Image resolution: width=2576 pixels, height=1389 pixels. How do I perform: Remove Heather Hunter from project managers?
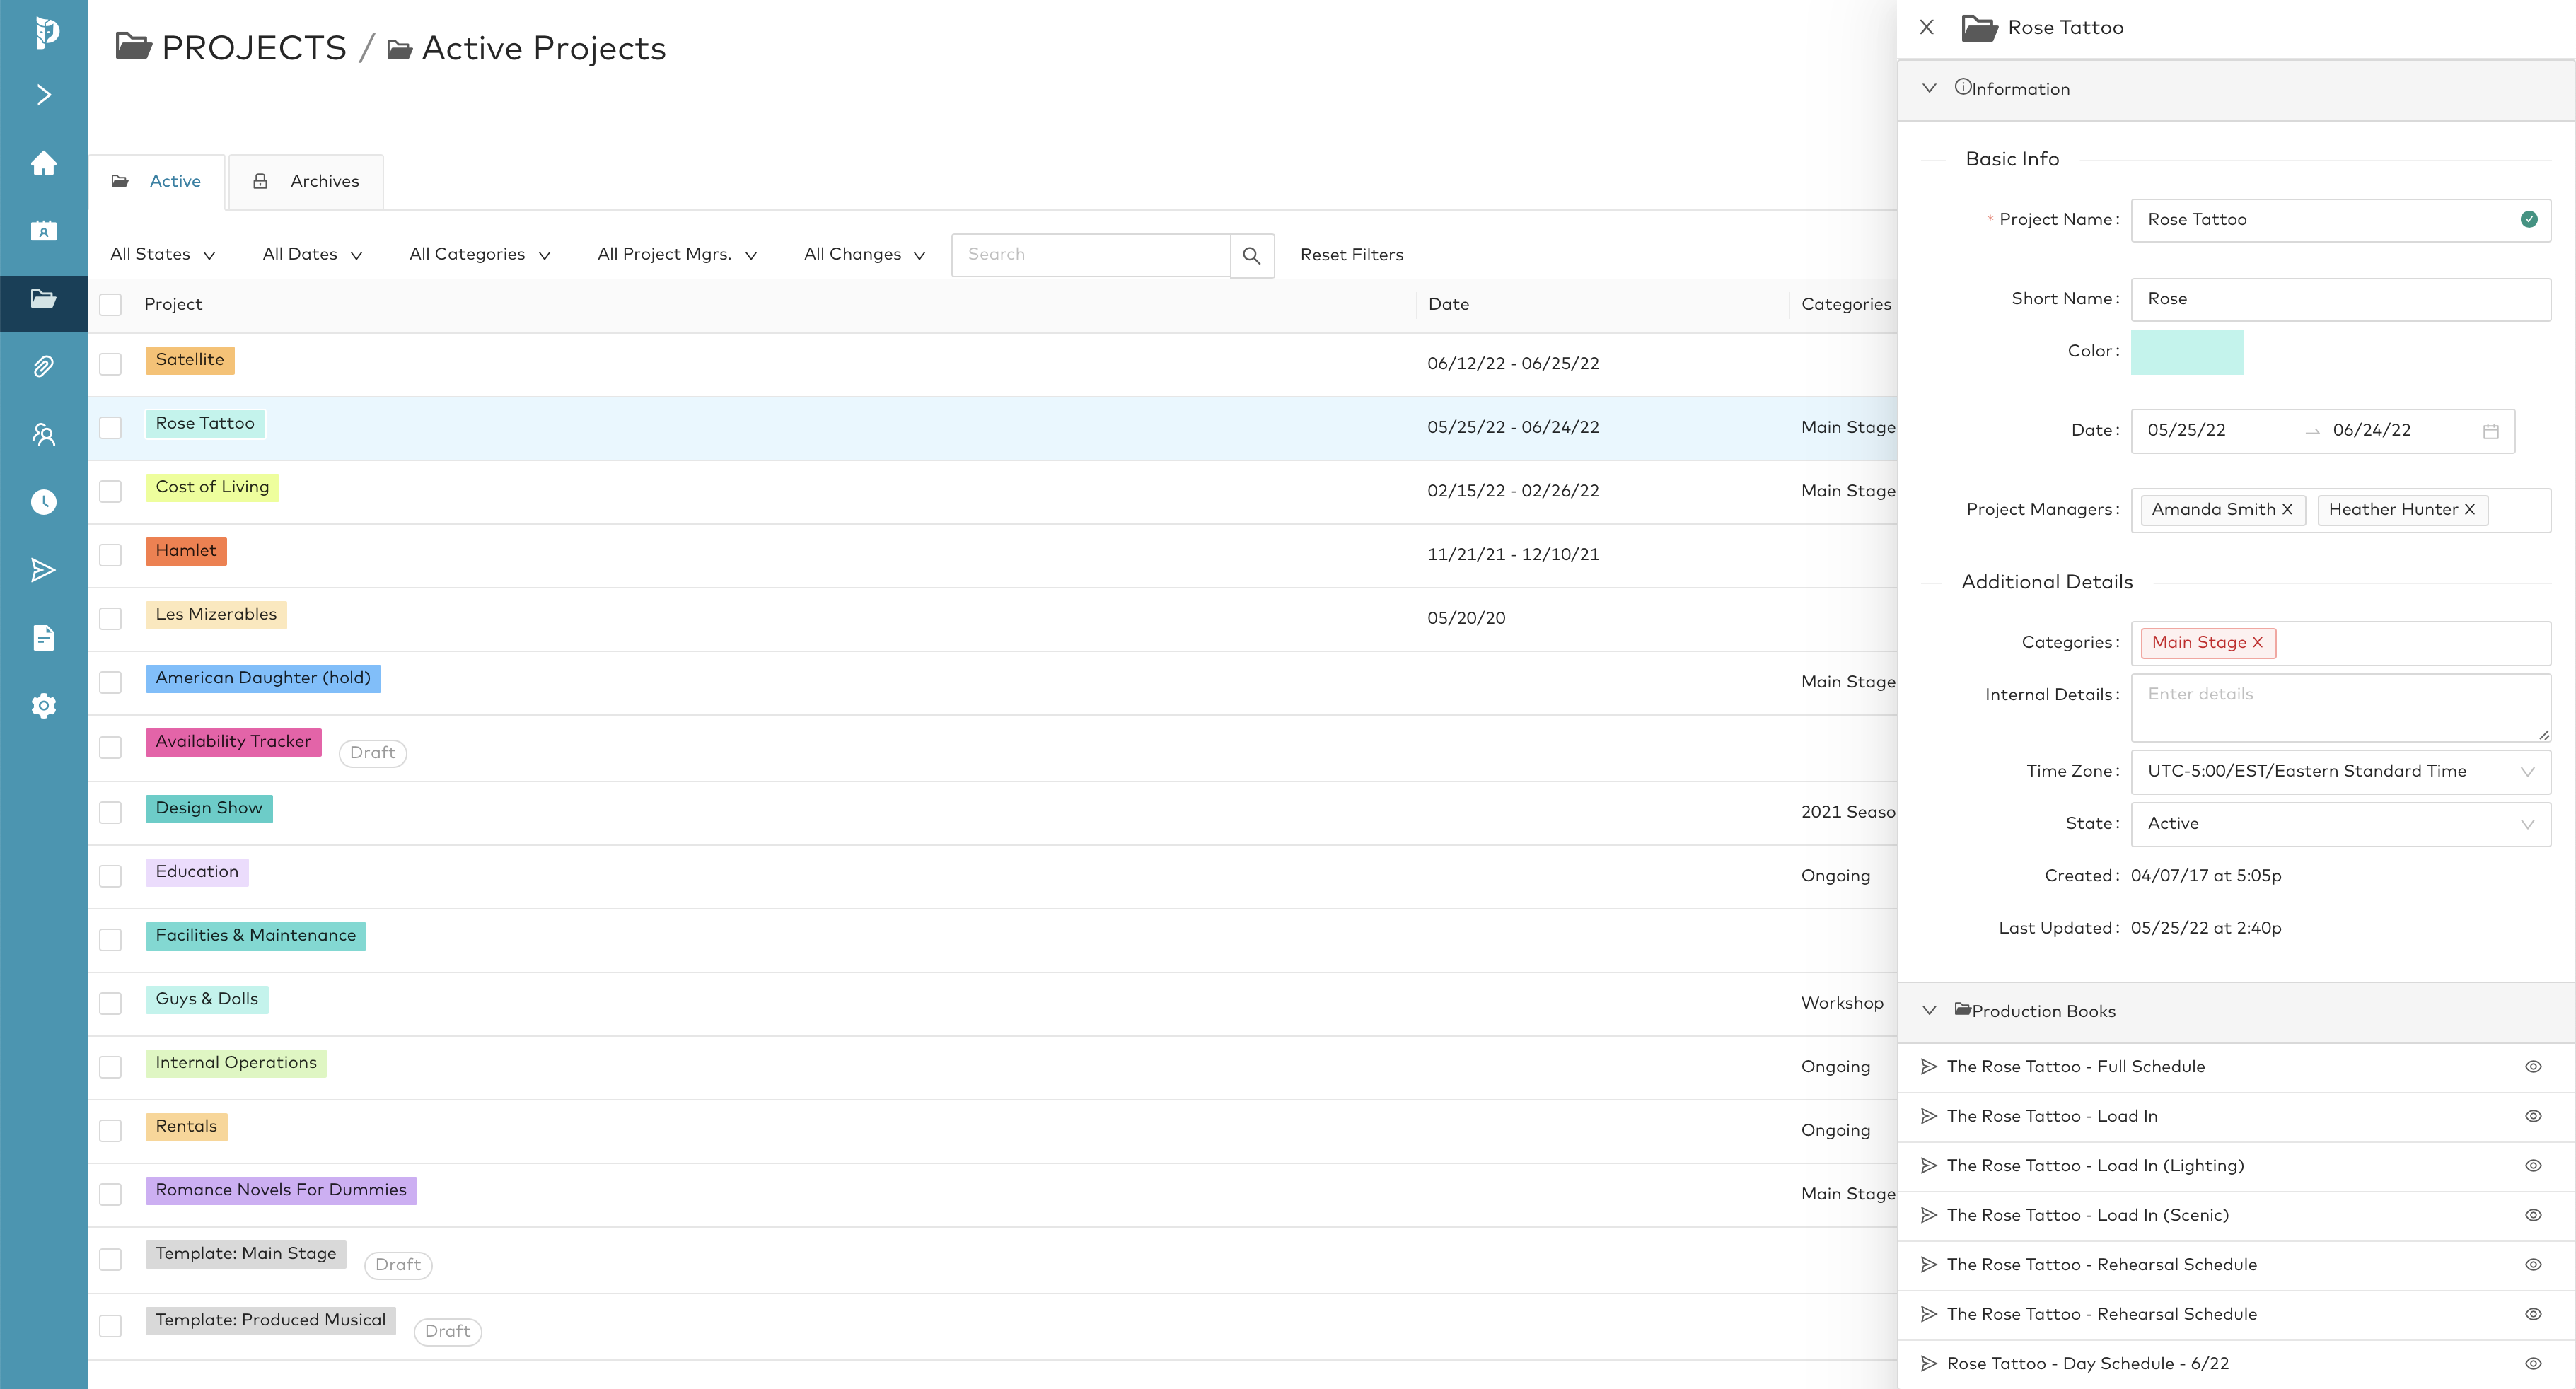click(x=2469, y=510)
